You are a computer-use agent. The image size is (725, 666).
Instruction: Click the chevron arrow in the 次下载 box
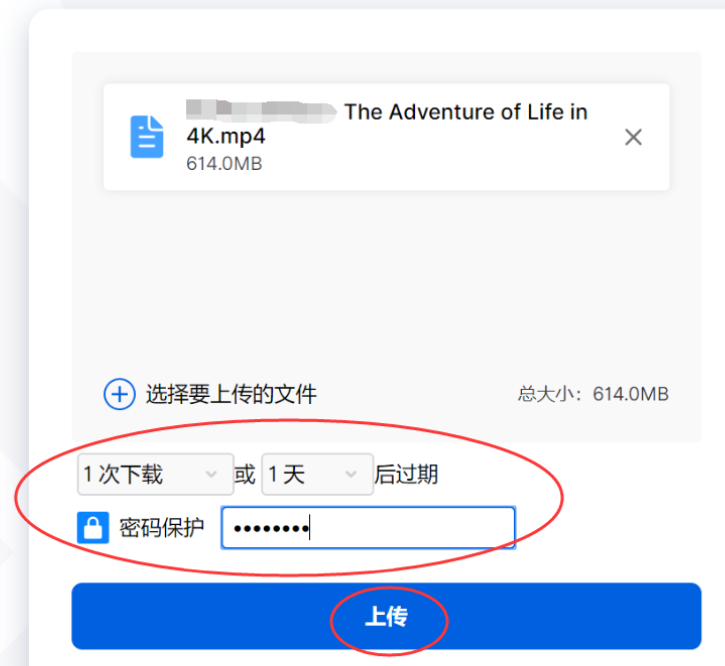pos(211,475)
